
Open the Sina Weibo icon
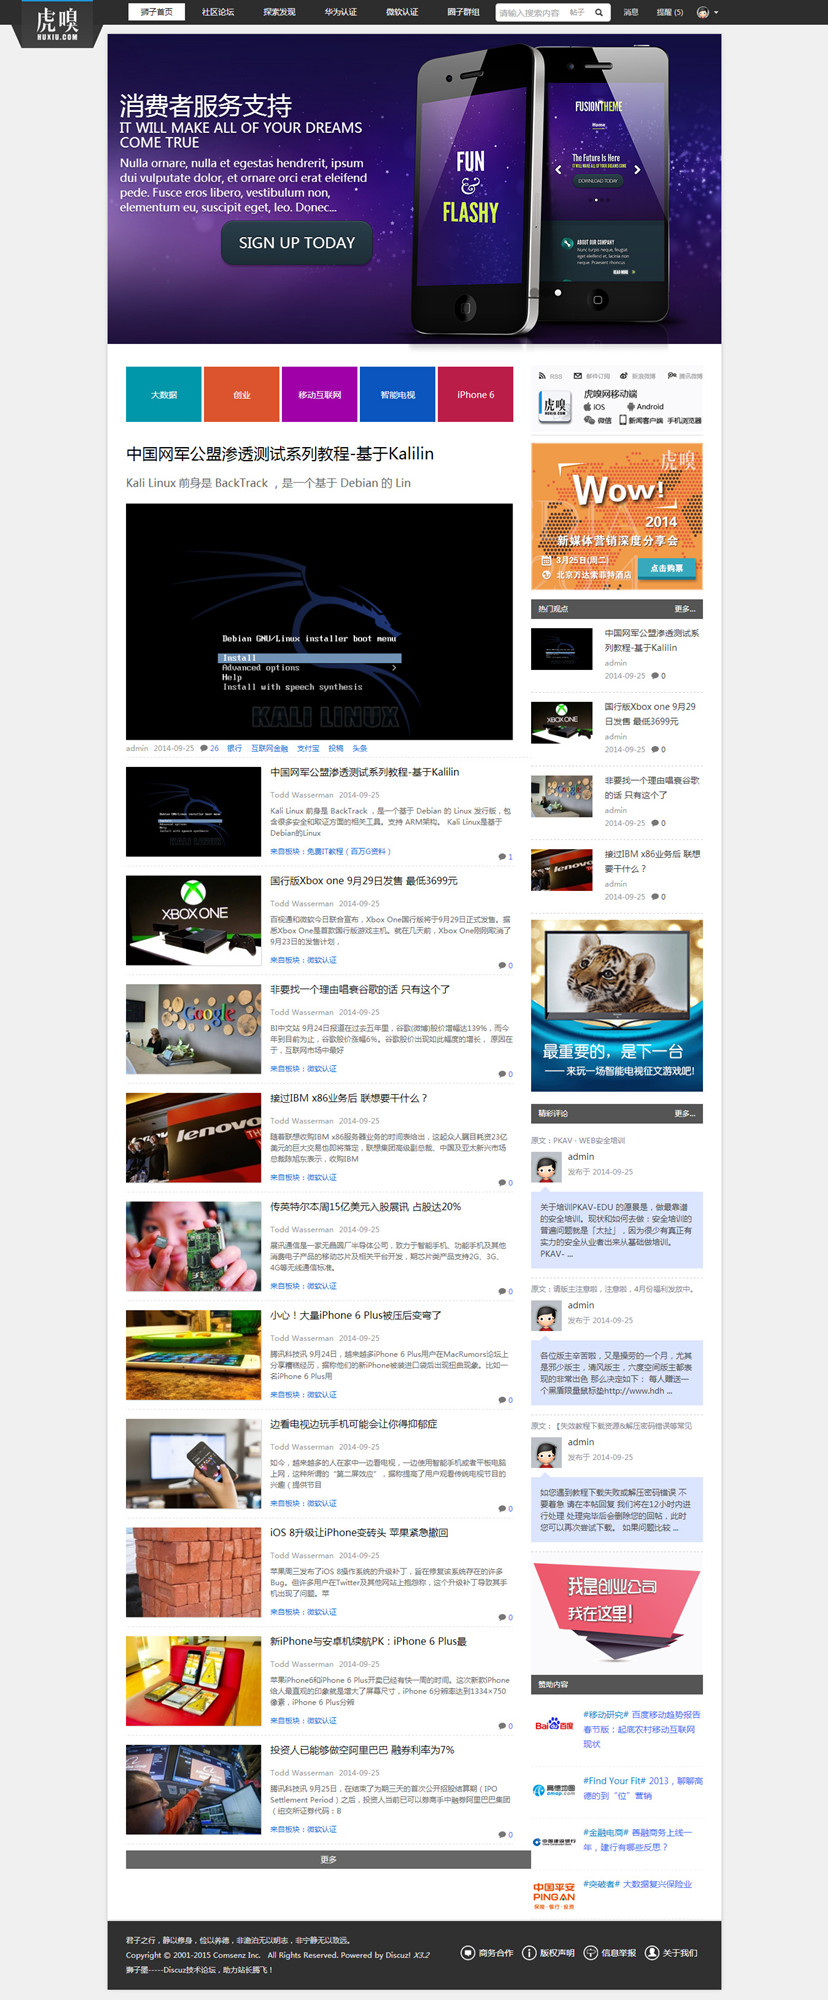pos(624,376)
